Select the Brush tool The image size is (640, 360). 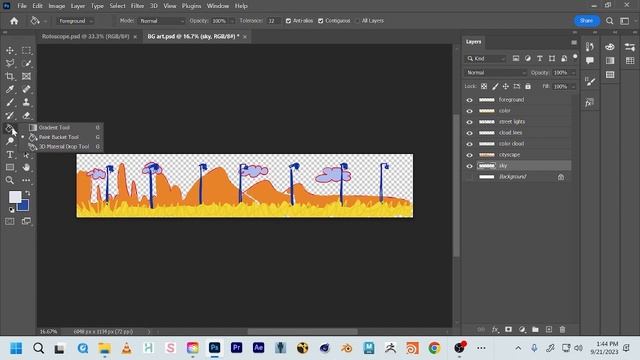10,102
